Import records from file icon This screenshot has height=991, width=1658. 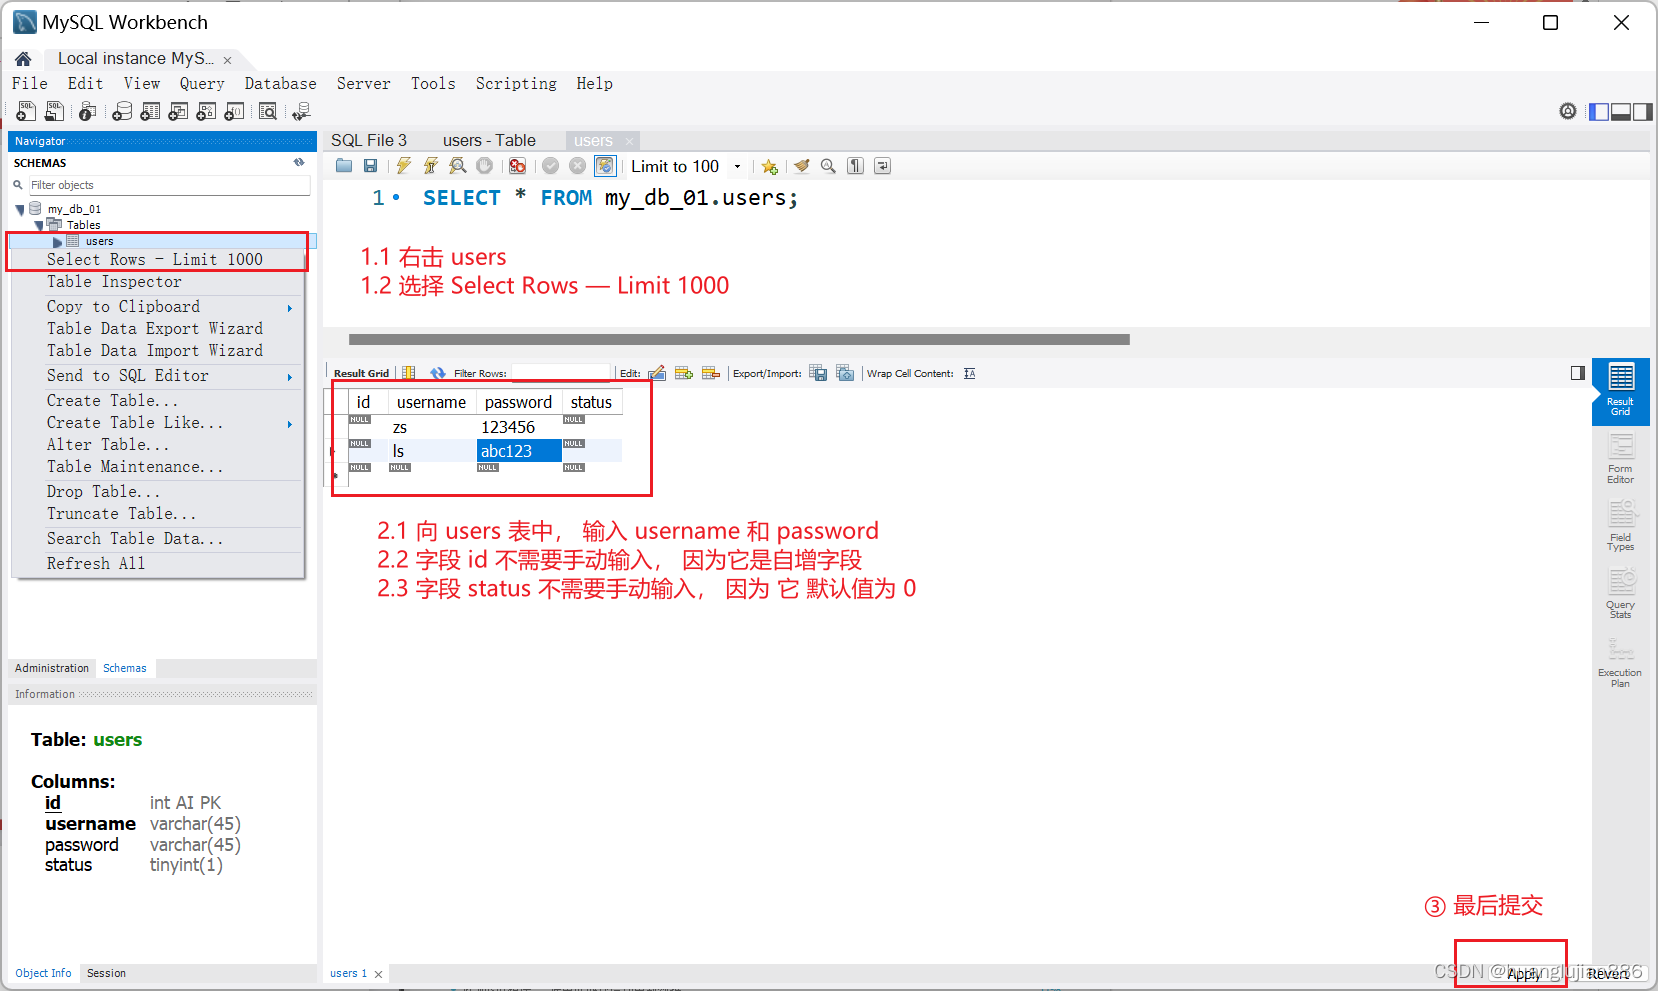pyautogui.click(x=845, y=373)
